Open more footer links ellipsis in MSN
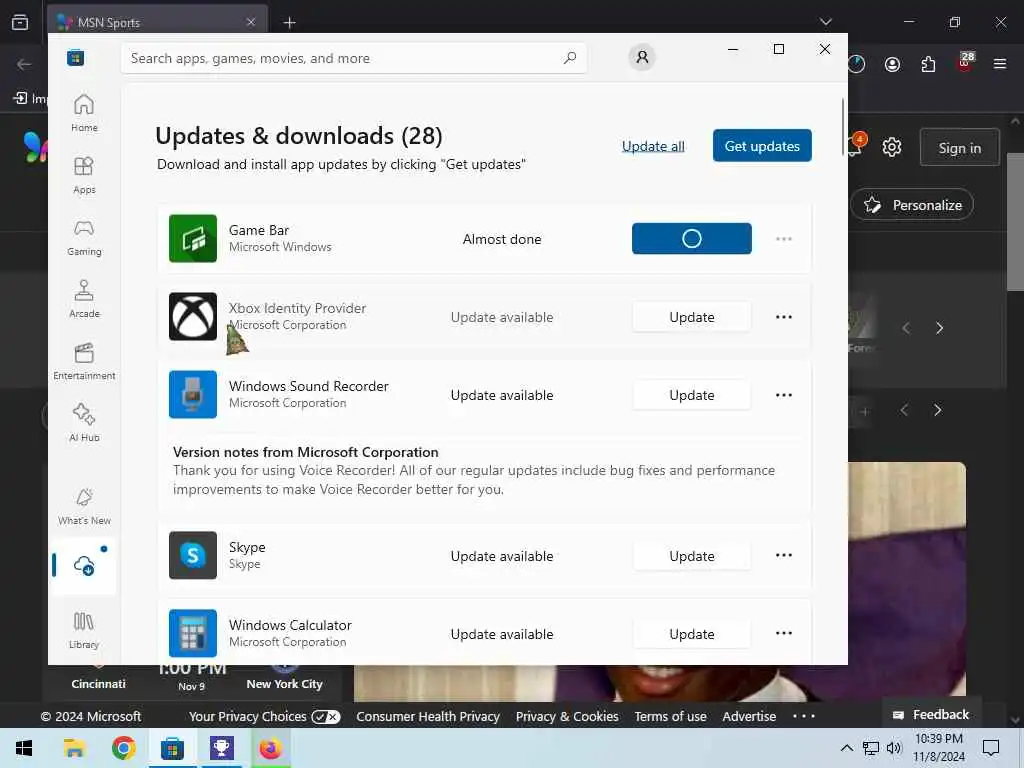Image resolution: width=1024 pixels, height=768 pixels. 804,716
